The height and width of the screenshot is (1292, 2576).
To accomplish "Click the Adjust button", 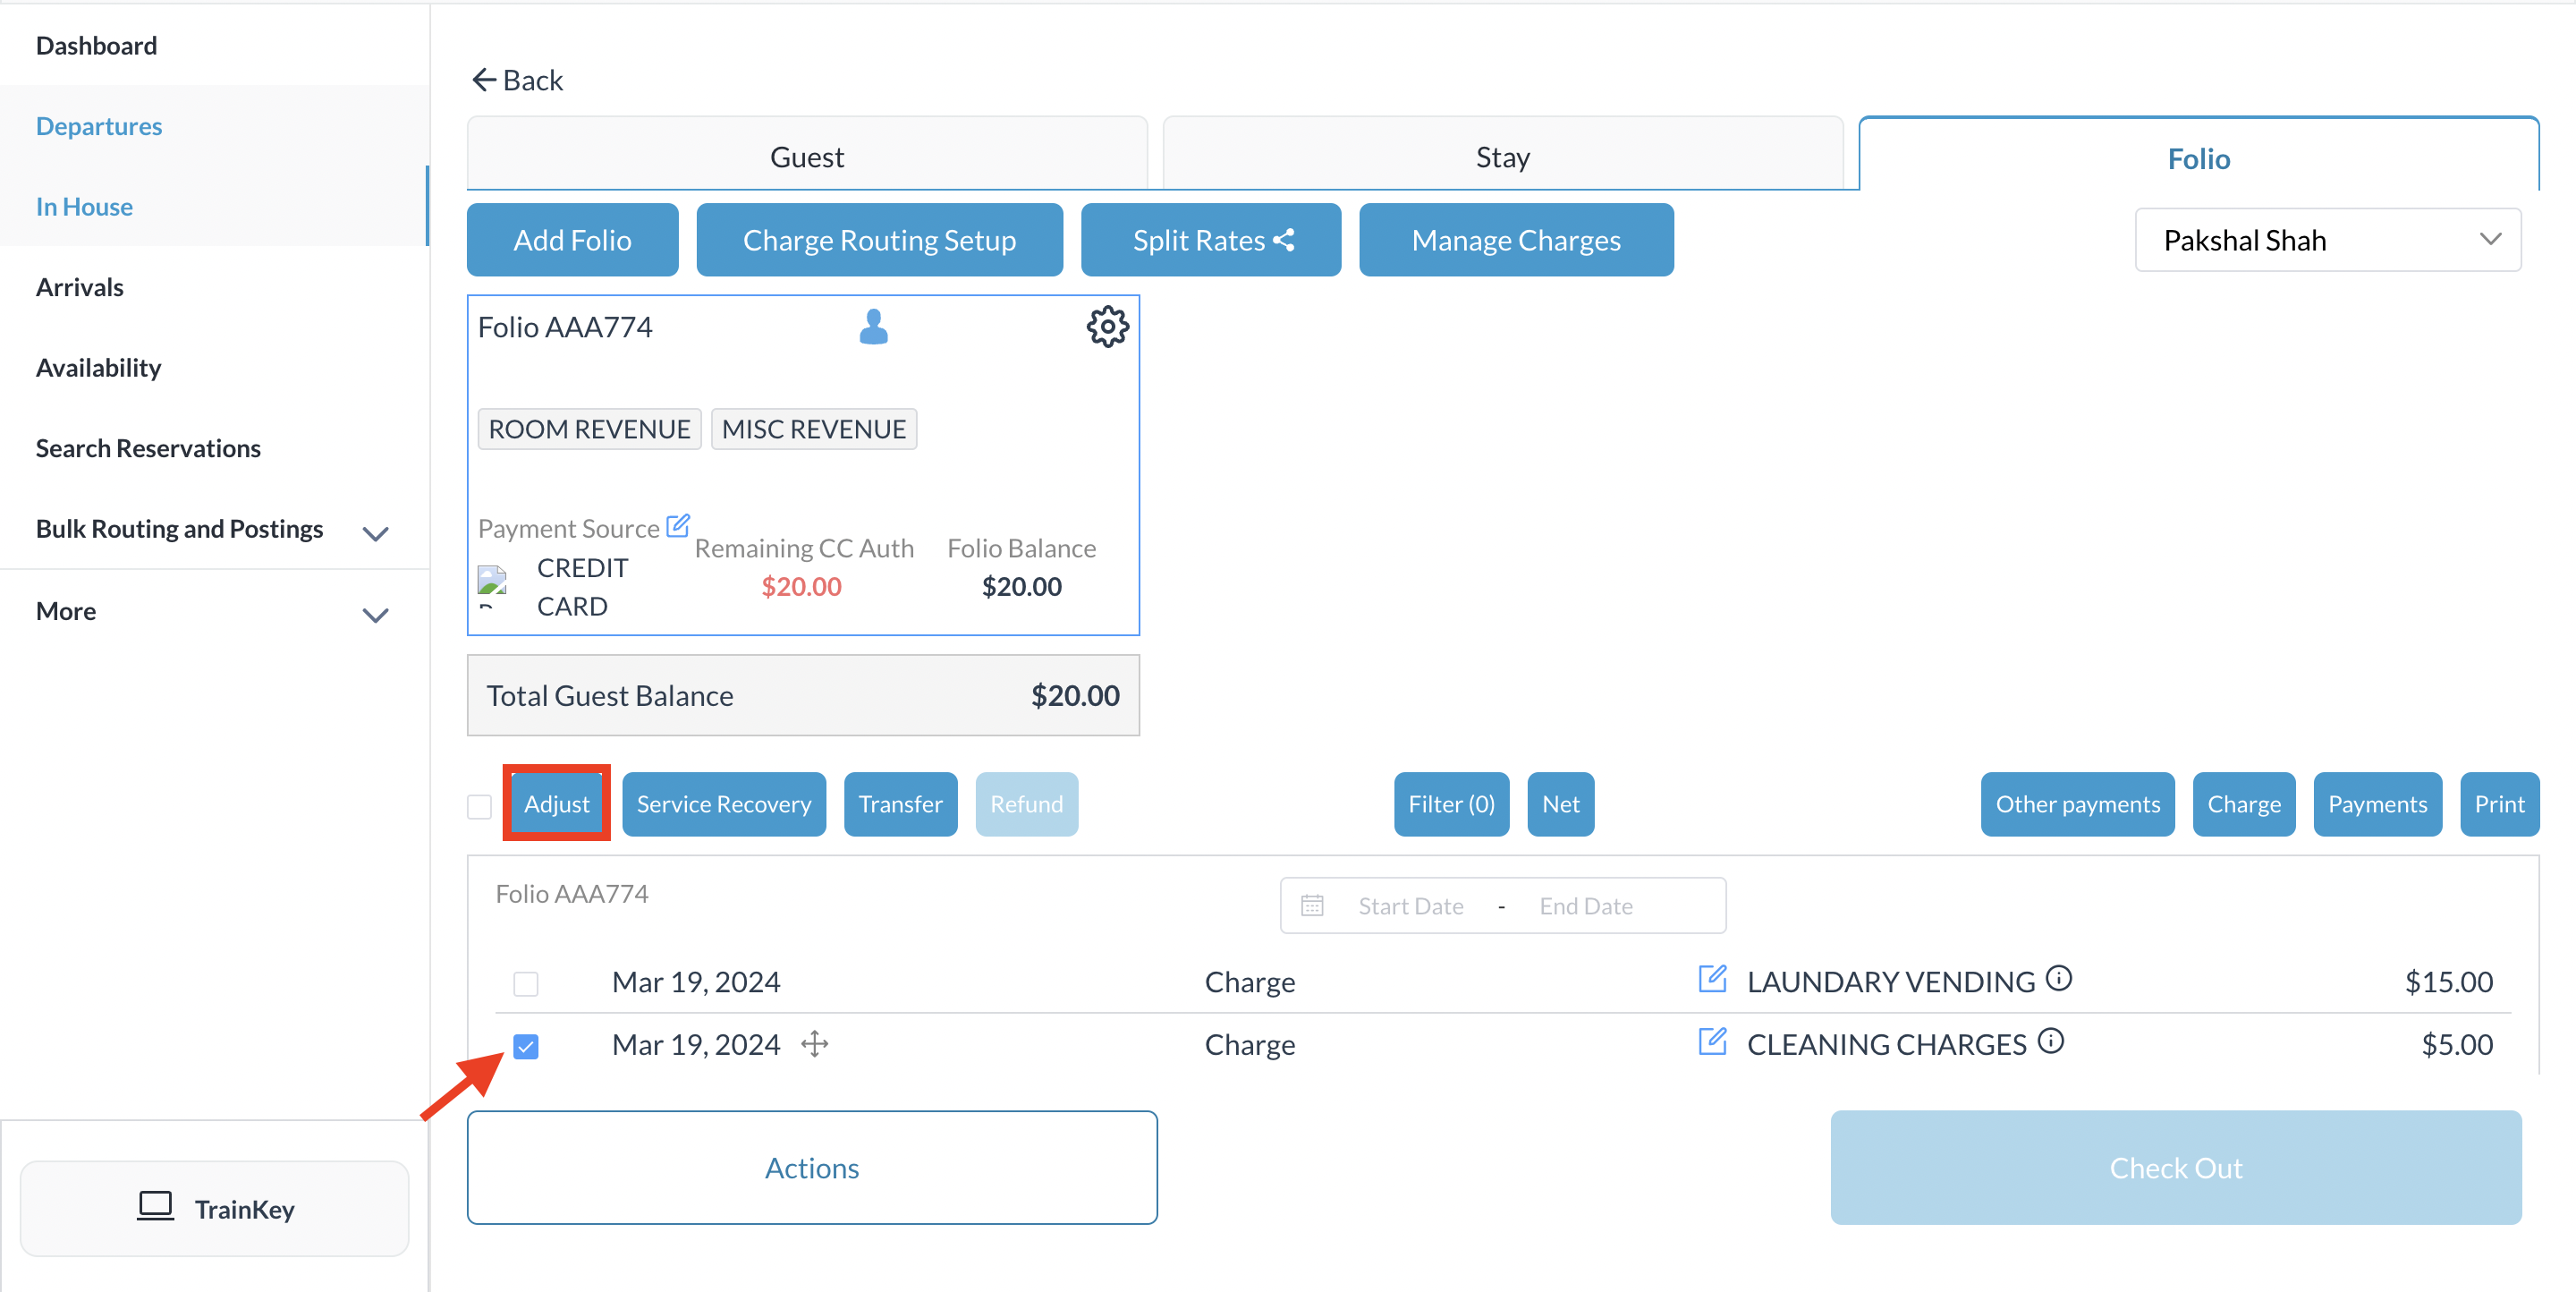I will (x=556, y=804).
